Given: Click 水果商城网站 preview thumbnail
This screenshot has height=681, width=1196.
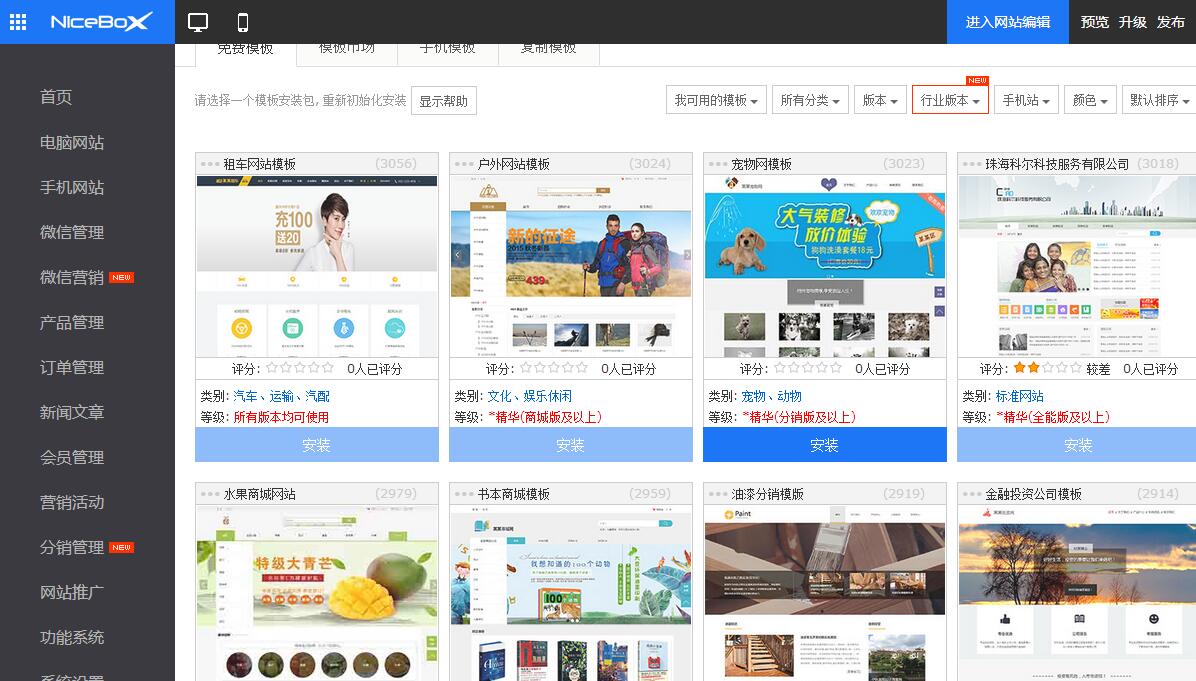Looking at the screenshot, I should click(317, 593).
